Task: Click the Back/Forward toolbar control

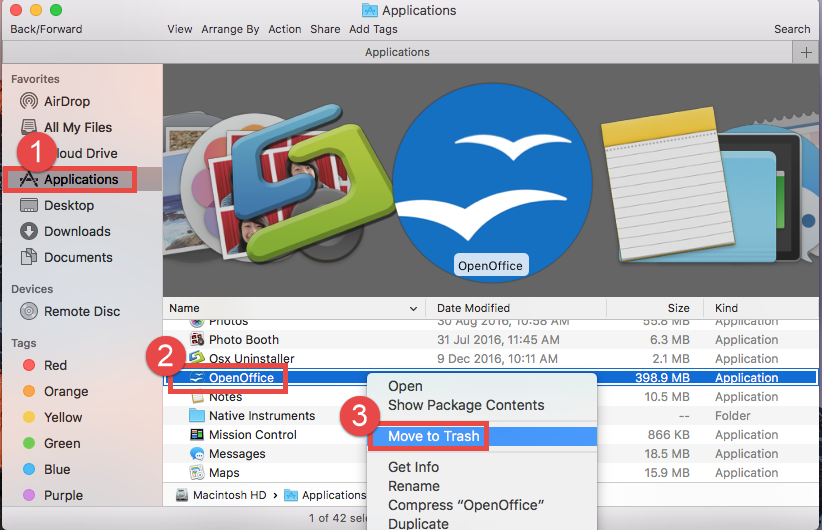Action: coord(46,29)
